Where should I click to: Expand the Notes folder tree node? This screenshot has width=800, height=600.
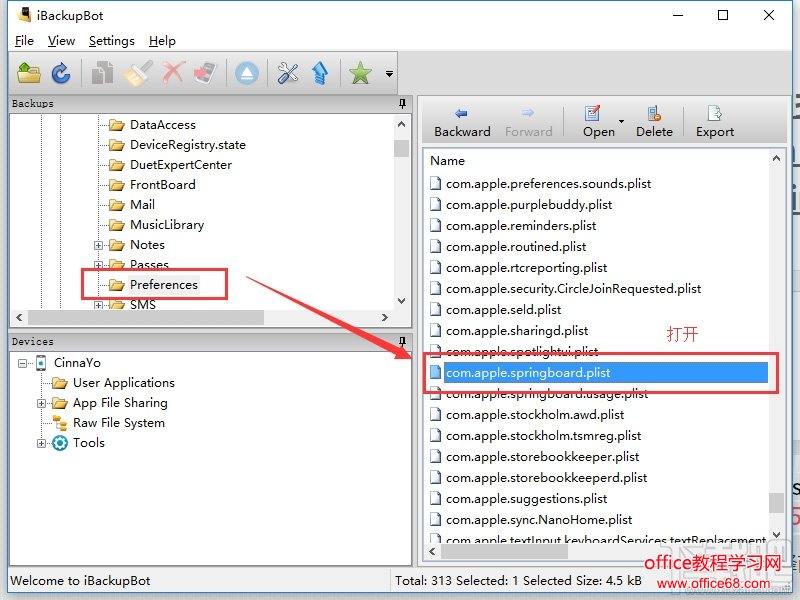(99, 245)
